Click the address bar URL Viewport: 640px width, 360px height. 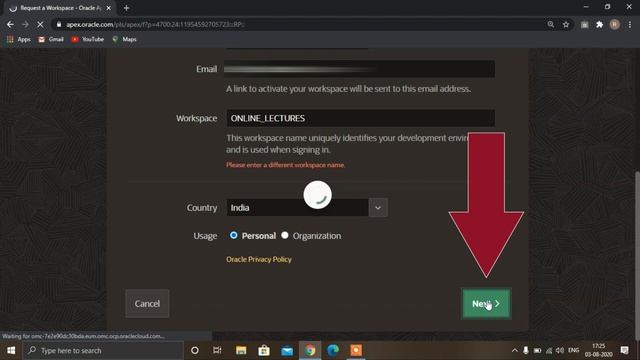(x=155, y=24)
